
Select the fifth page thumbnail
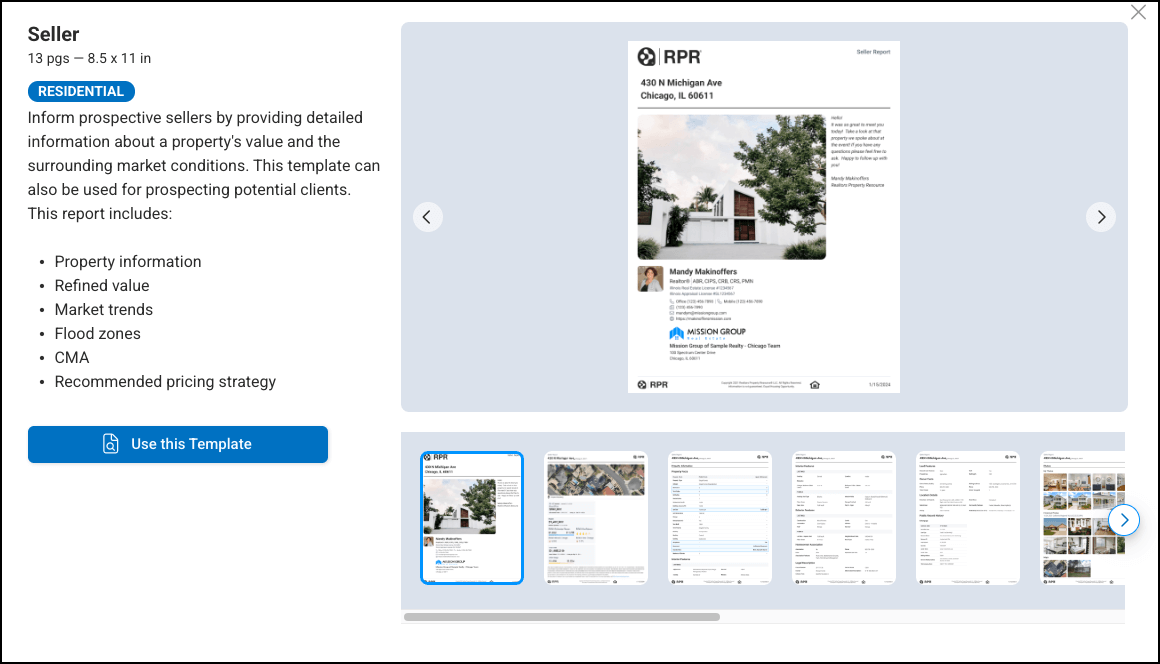pos(968,518)
